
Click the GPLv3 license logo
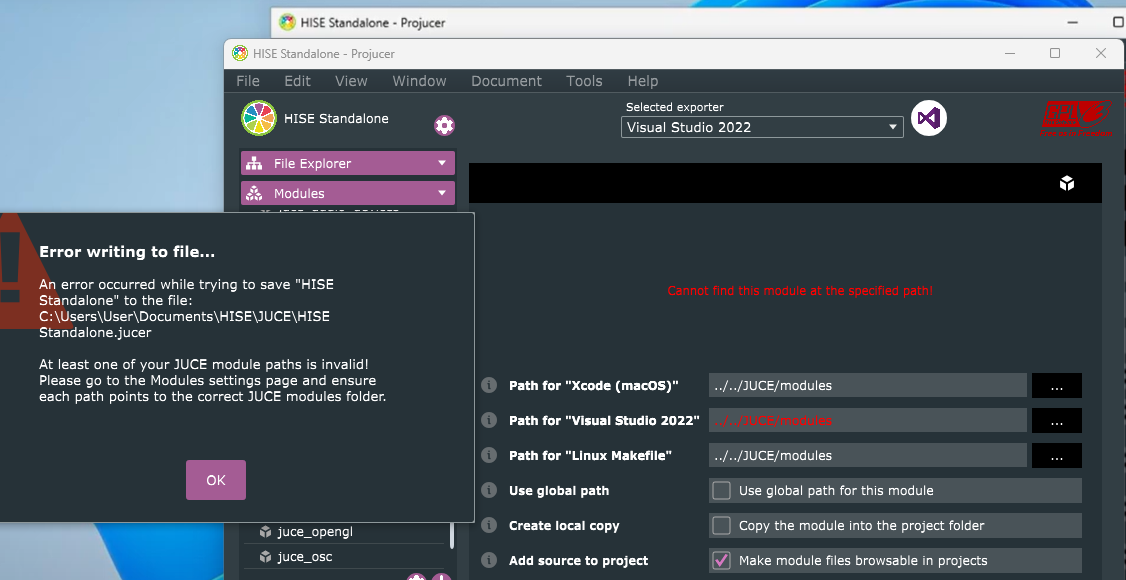1075,118
